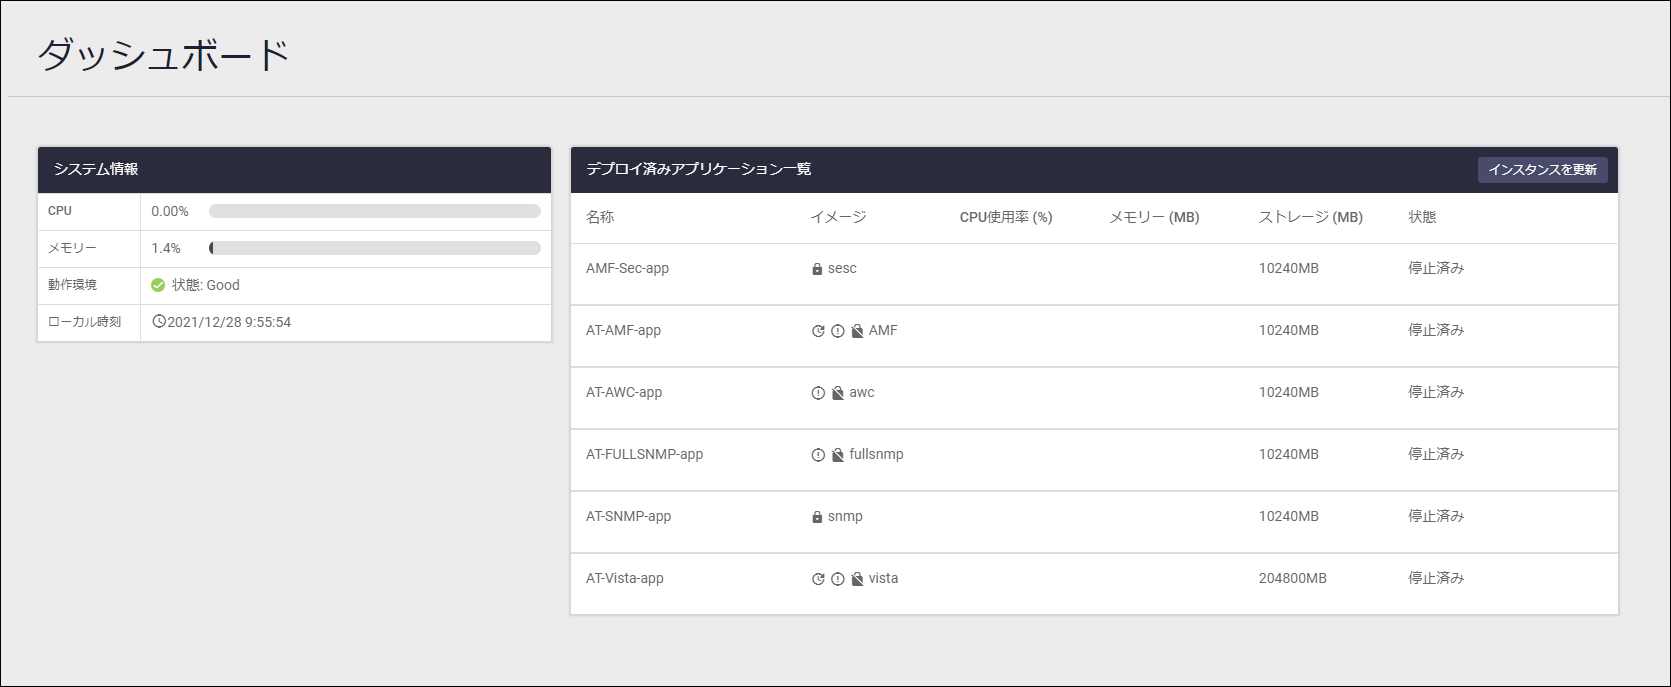The width and height of the screenshot is (1671, 687).
Task: Click the 停止済み status of AMF-Sec-app
Action: coord(1436,268)
